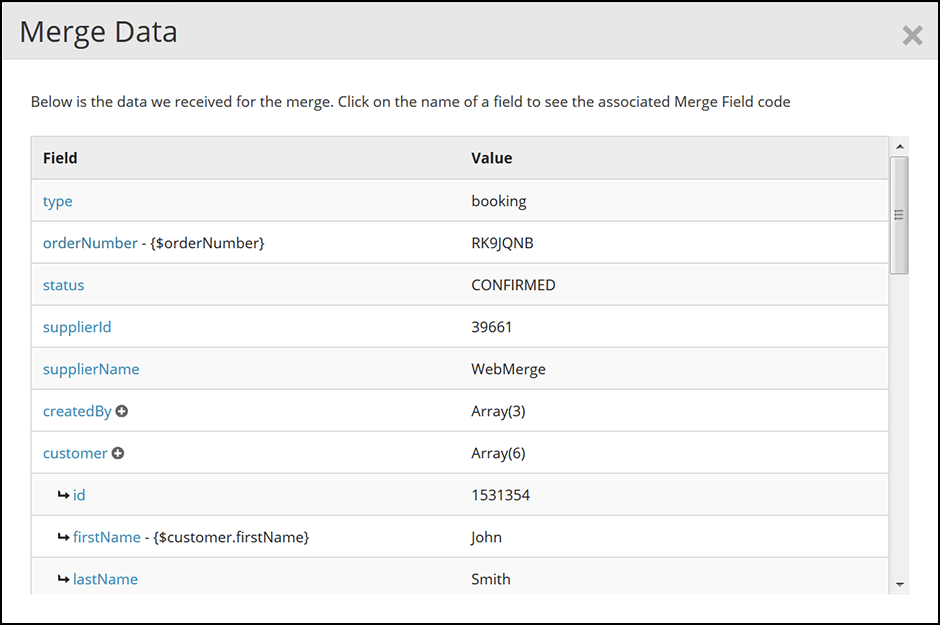Click the scrollbar down arrow

[900, 584]
